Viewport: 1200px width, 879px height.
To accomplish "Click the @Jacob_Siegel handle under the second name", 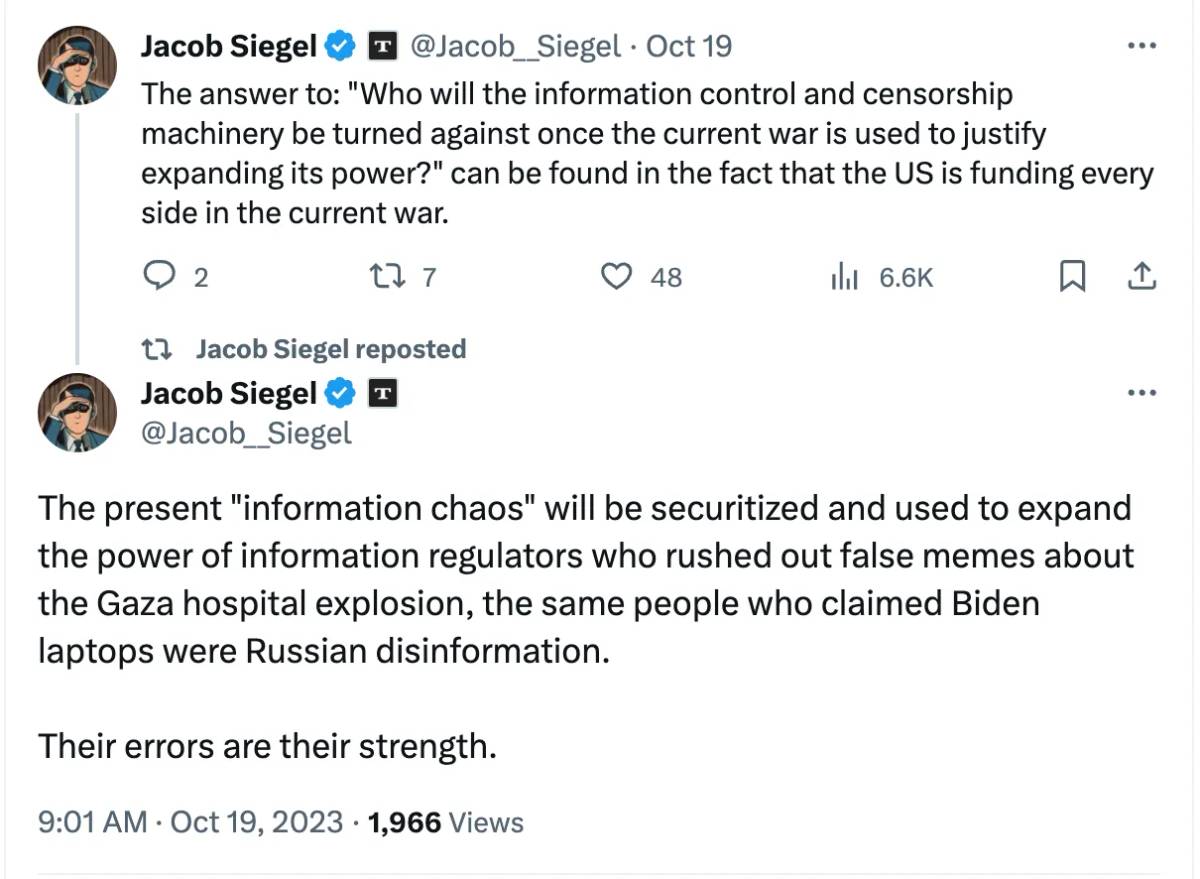I will pos(246,433).
